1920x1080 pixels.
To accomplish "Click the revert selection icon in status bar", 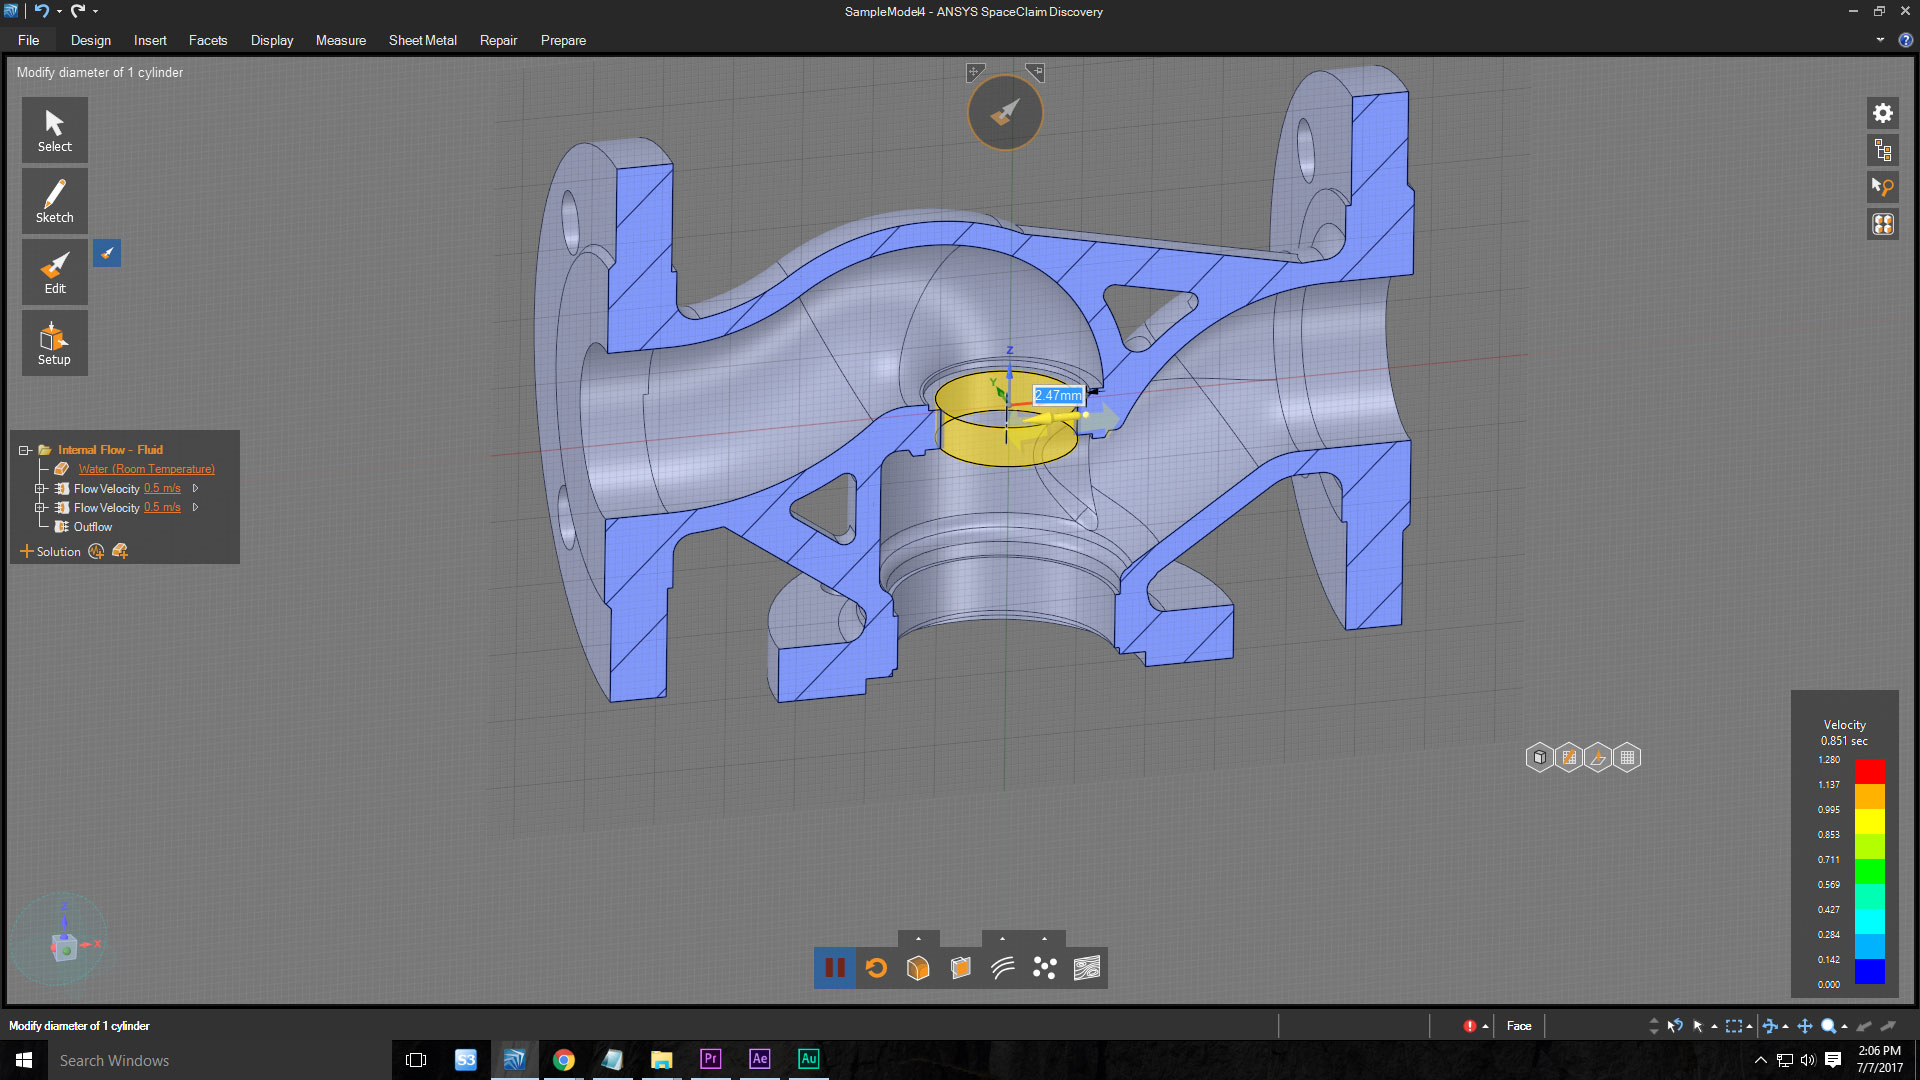I will [x=1675, y=1025].
